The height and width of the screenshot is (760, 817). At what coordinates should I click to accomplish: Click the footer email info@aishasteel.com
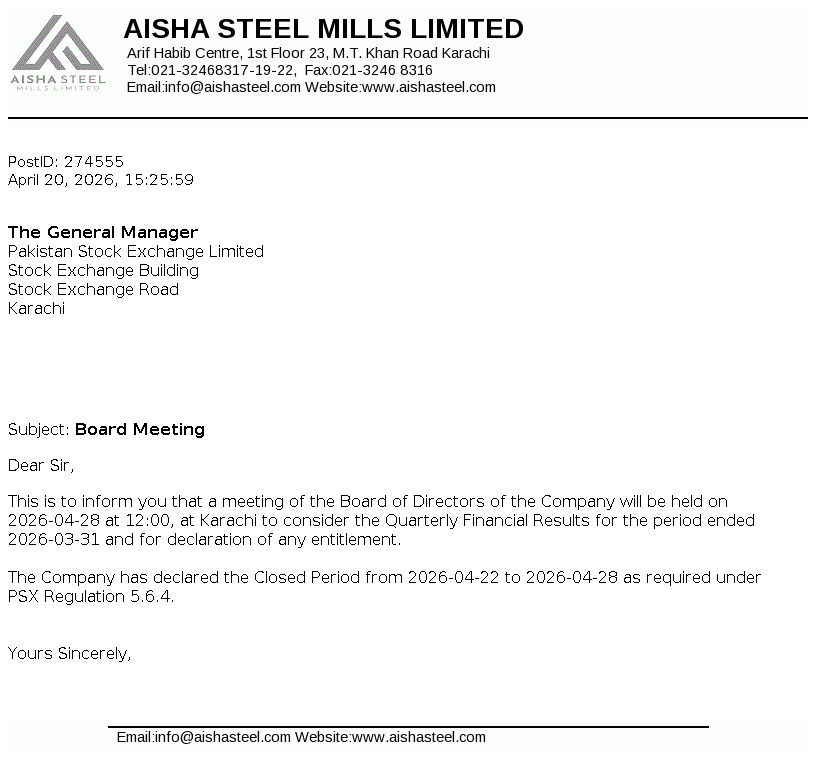[x=222, y=737]
